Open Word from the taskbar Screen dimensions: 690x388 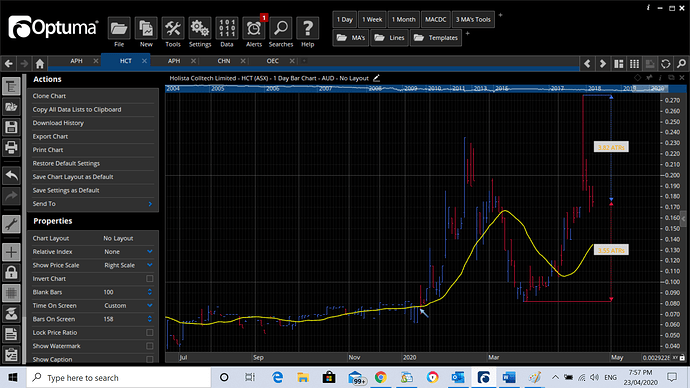[x=509, y=377]
